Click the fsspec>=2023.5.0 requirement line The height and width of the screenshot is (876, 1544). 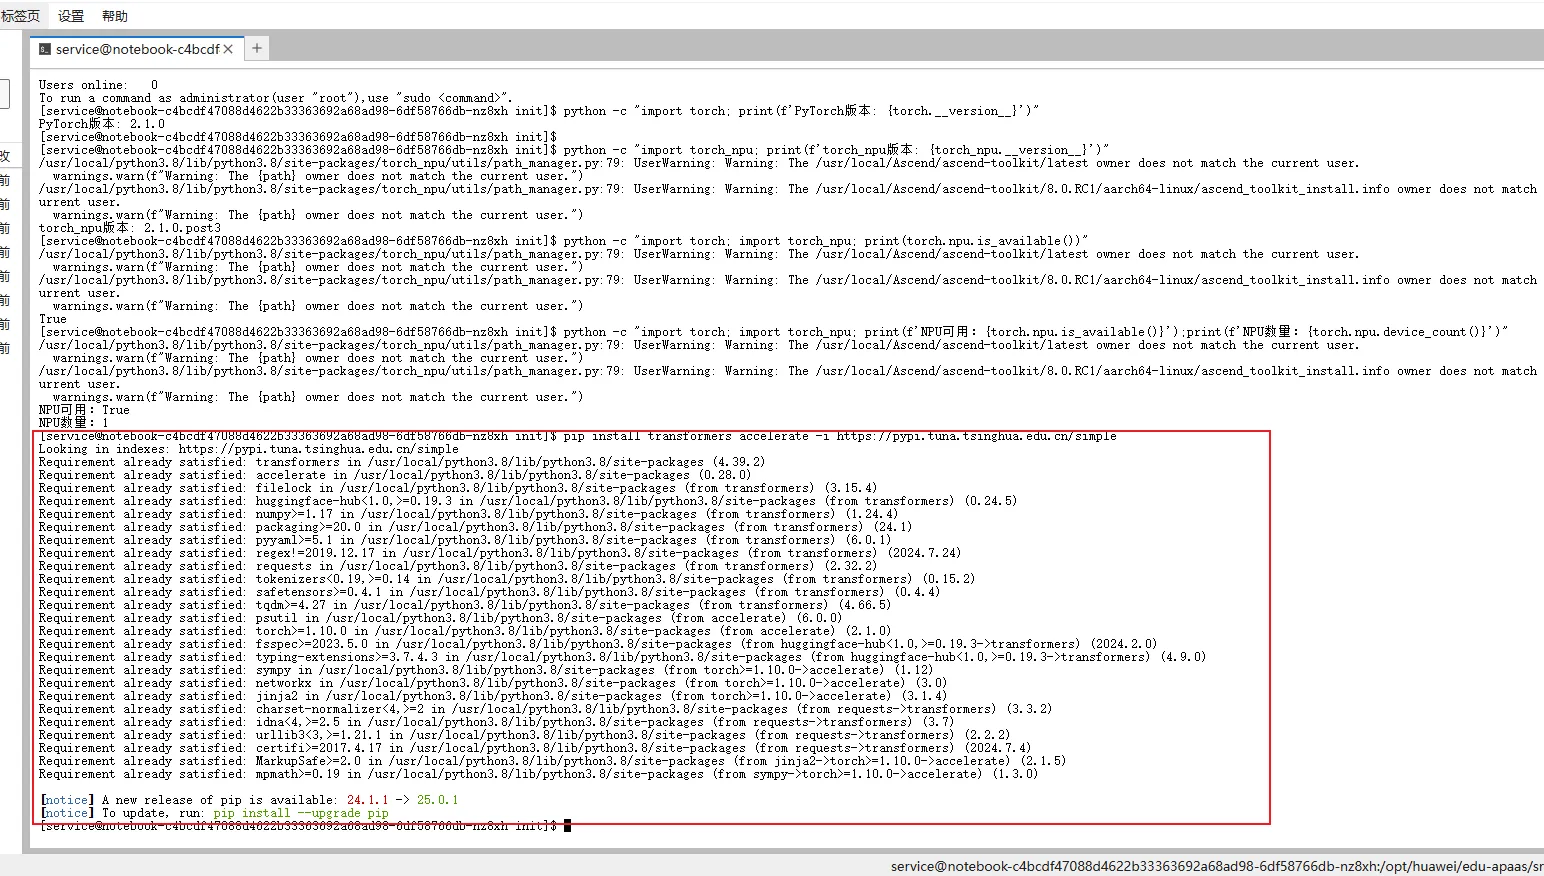[598, 644]
